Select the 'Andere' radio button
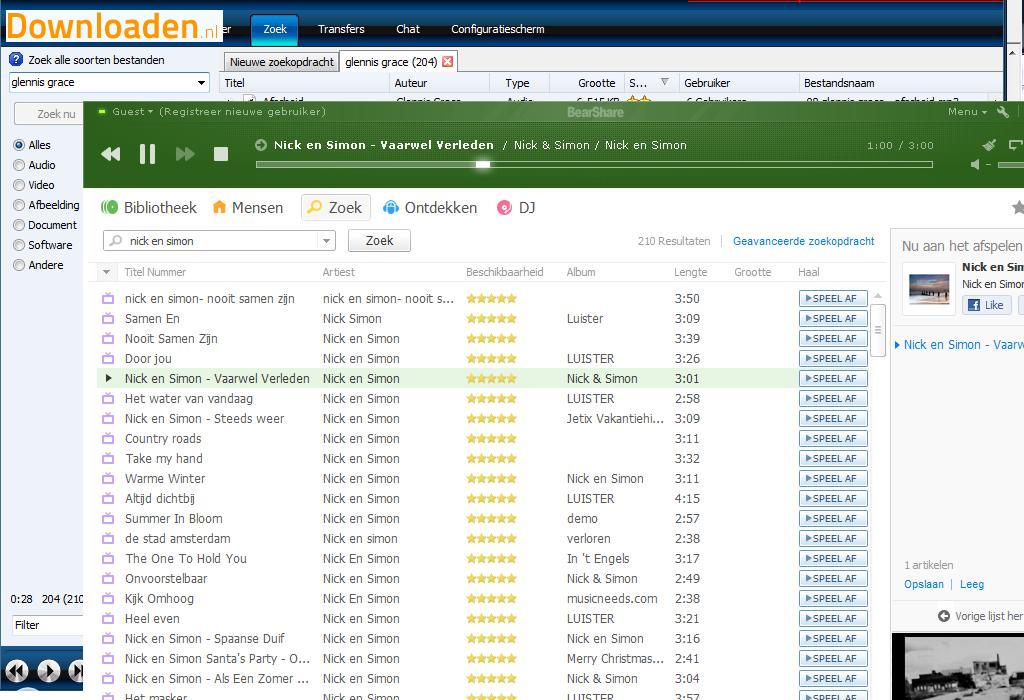Viewport: 1024px width, 700px height. [x=19, y=265]
